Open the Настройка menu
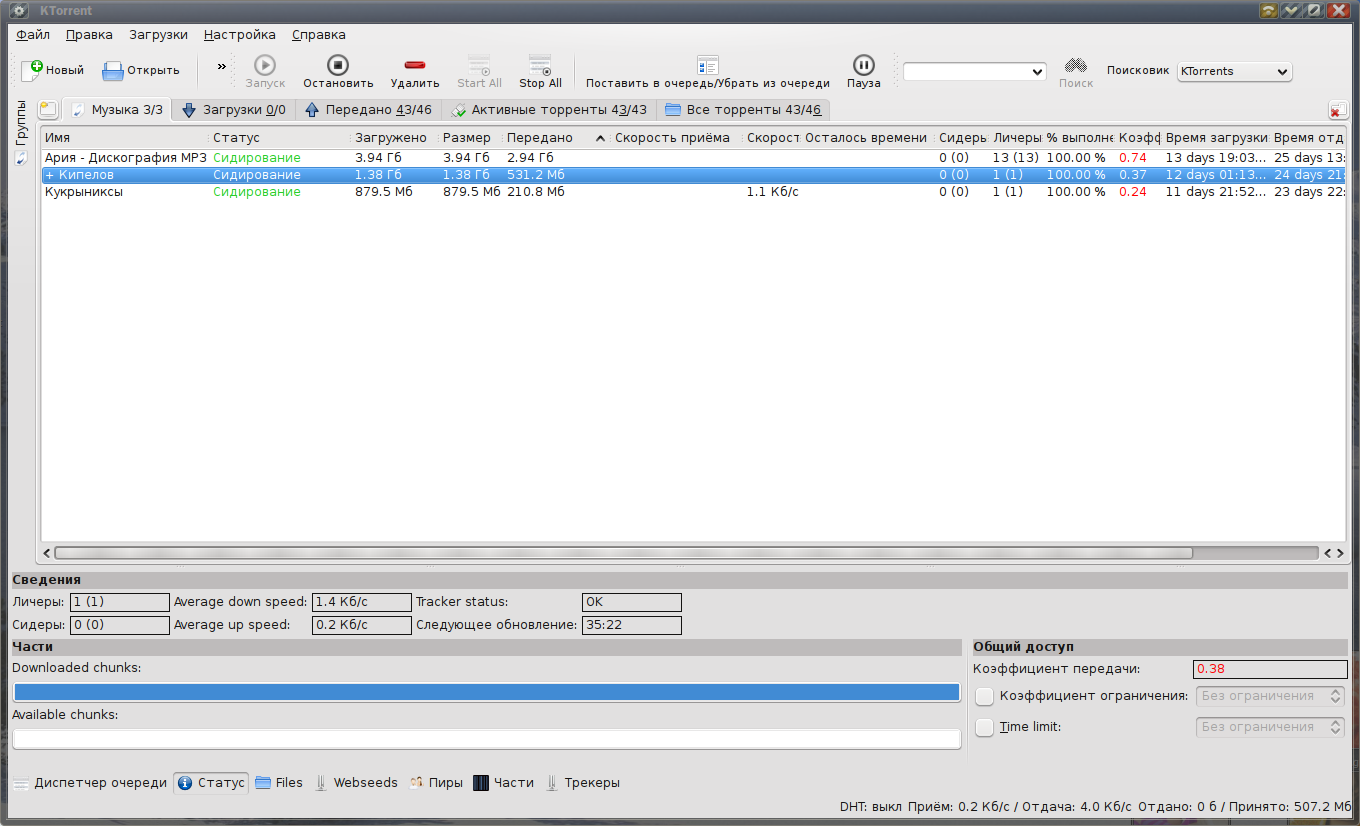Viewport: 1360px width, 826px height. pos(240,34)
